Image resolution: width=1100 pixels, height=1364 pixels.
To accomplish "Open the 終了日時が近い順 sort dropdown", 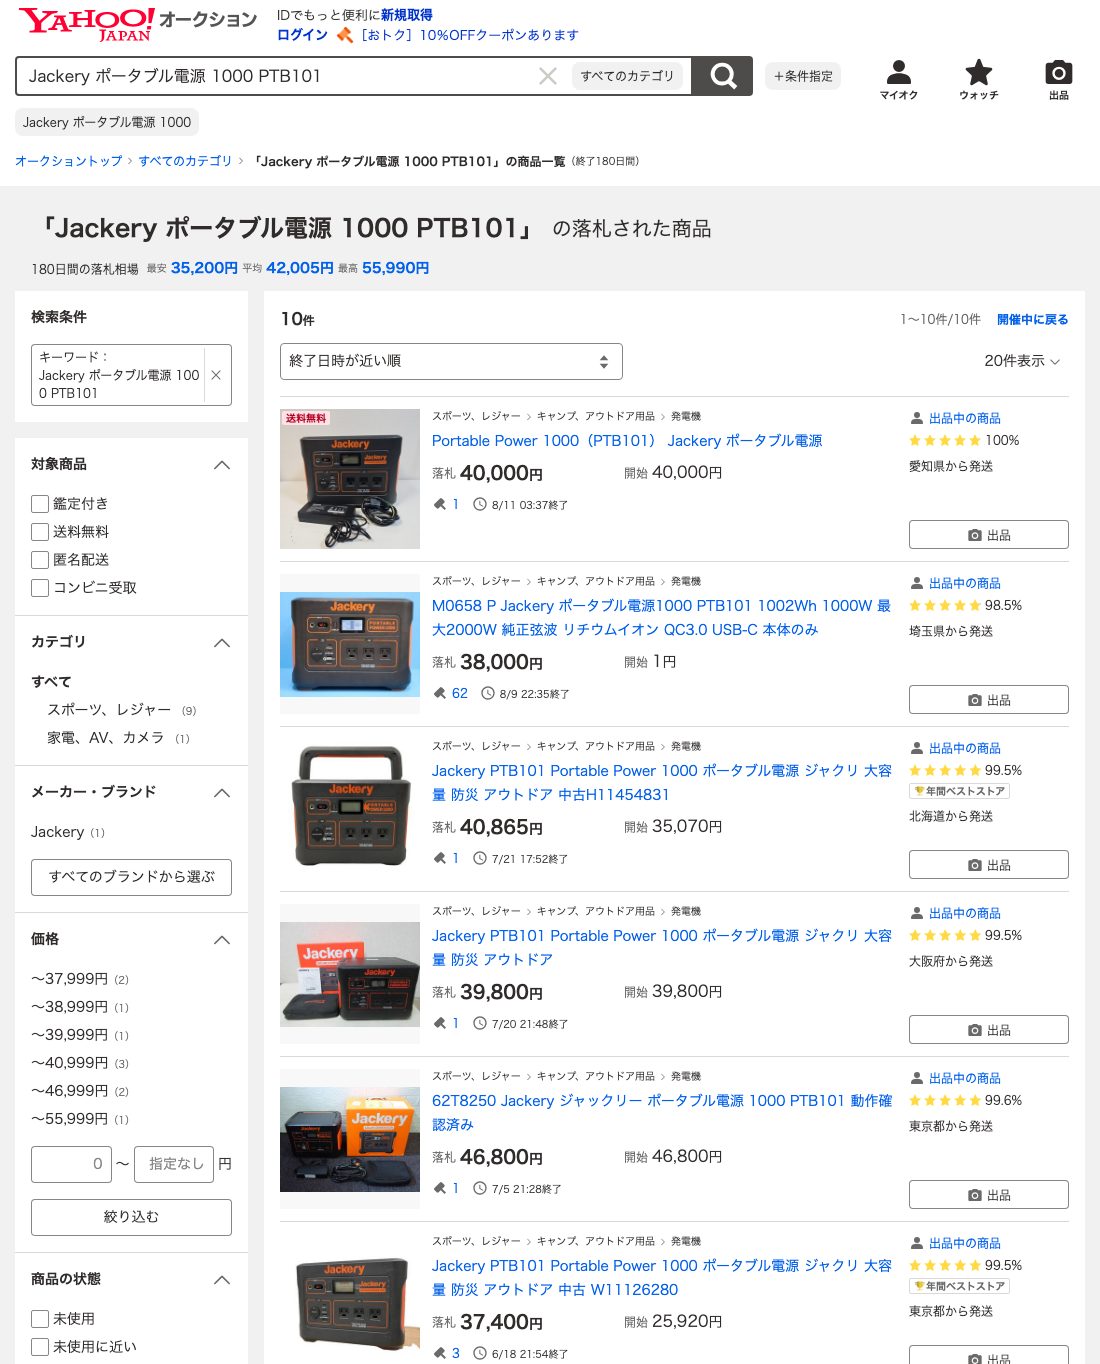I will (451, 361).
